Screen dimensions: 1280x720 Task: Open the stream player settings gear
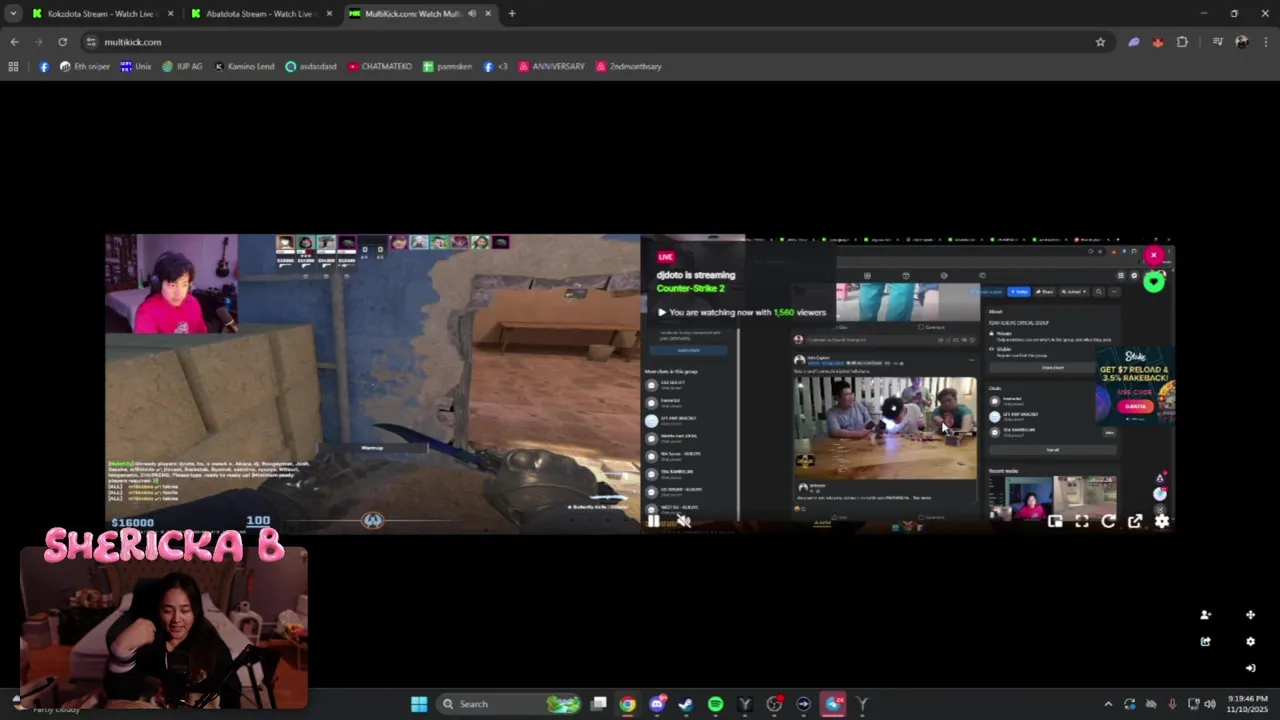[1162, 521]
